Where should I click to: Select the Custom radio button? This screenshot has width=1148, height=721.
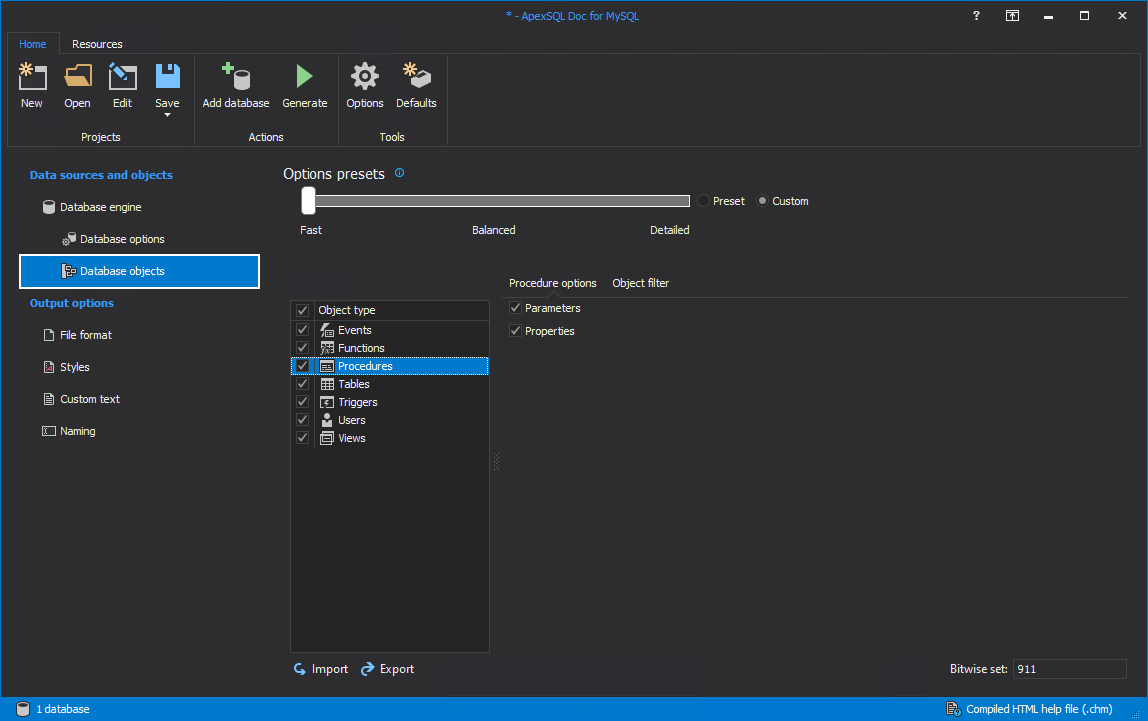click(x=762, y=201)
